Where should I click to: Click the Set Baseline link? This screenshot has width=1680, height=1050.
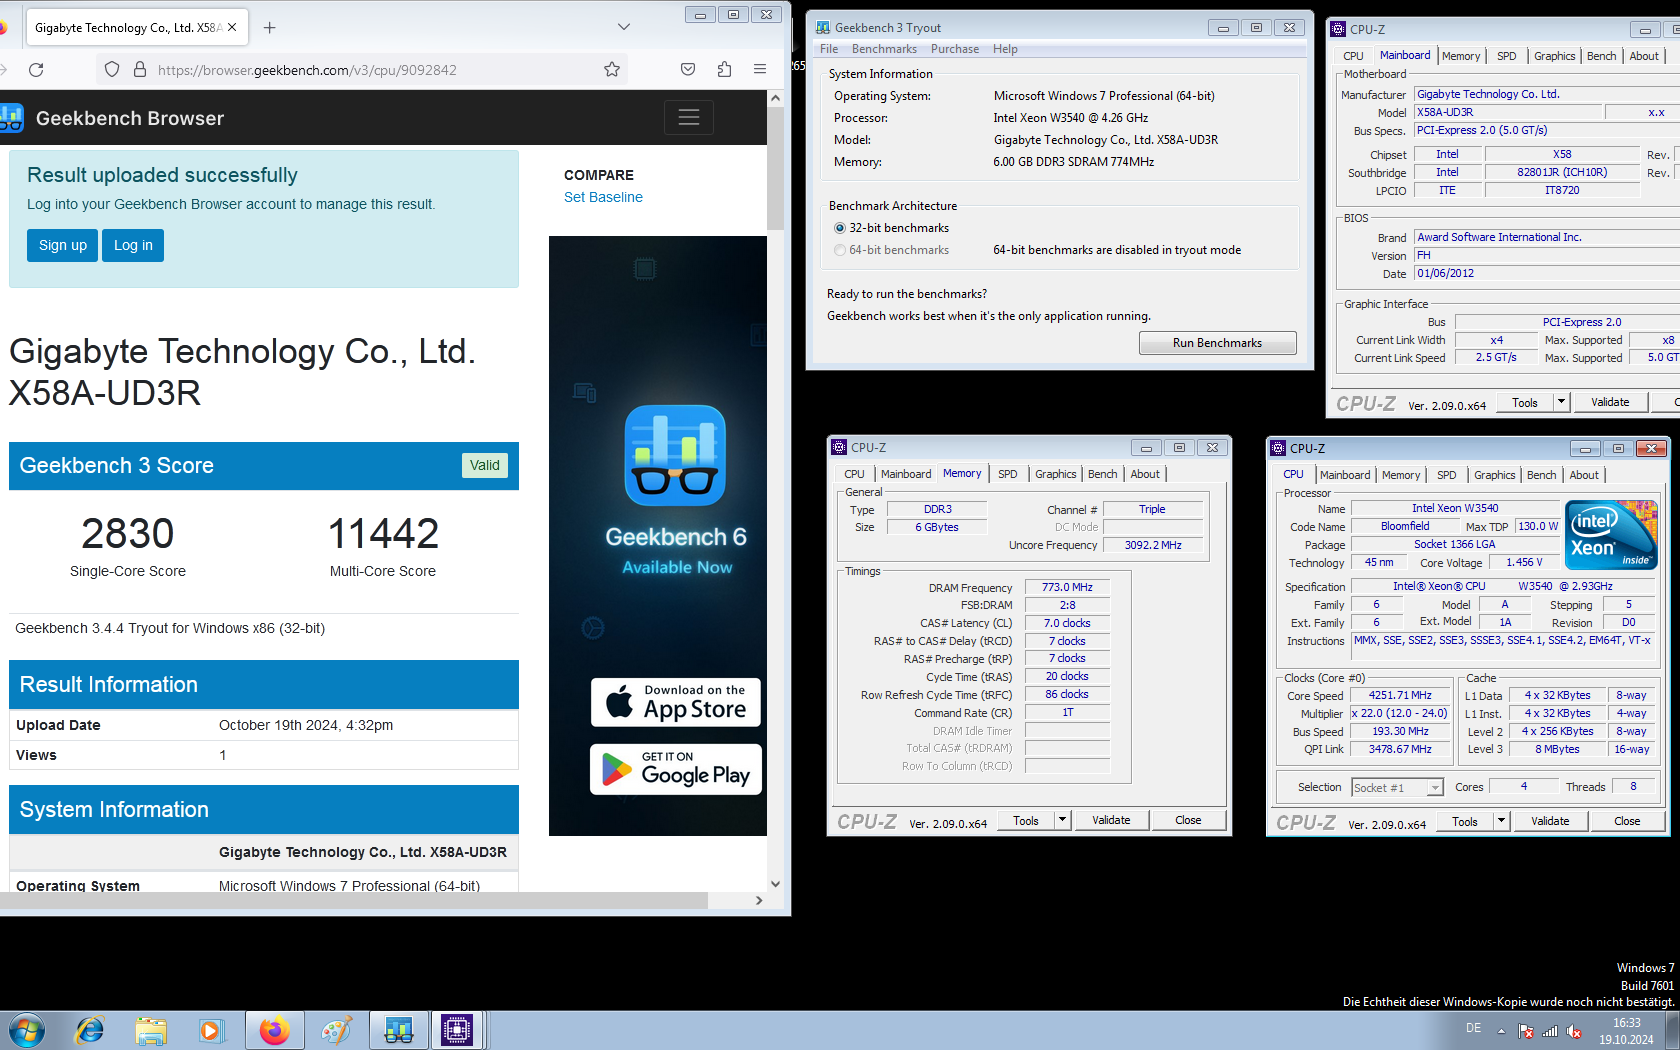click(603, 197)
